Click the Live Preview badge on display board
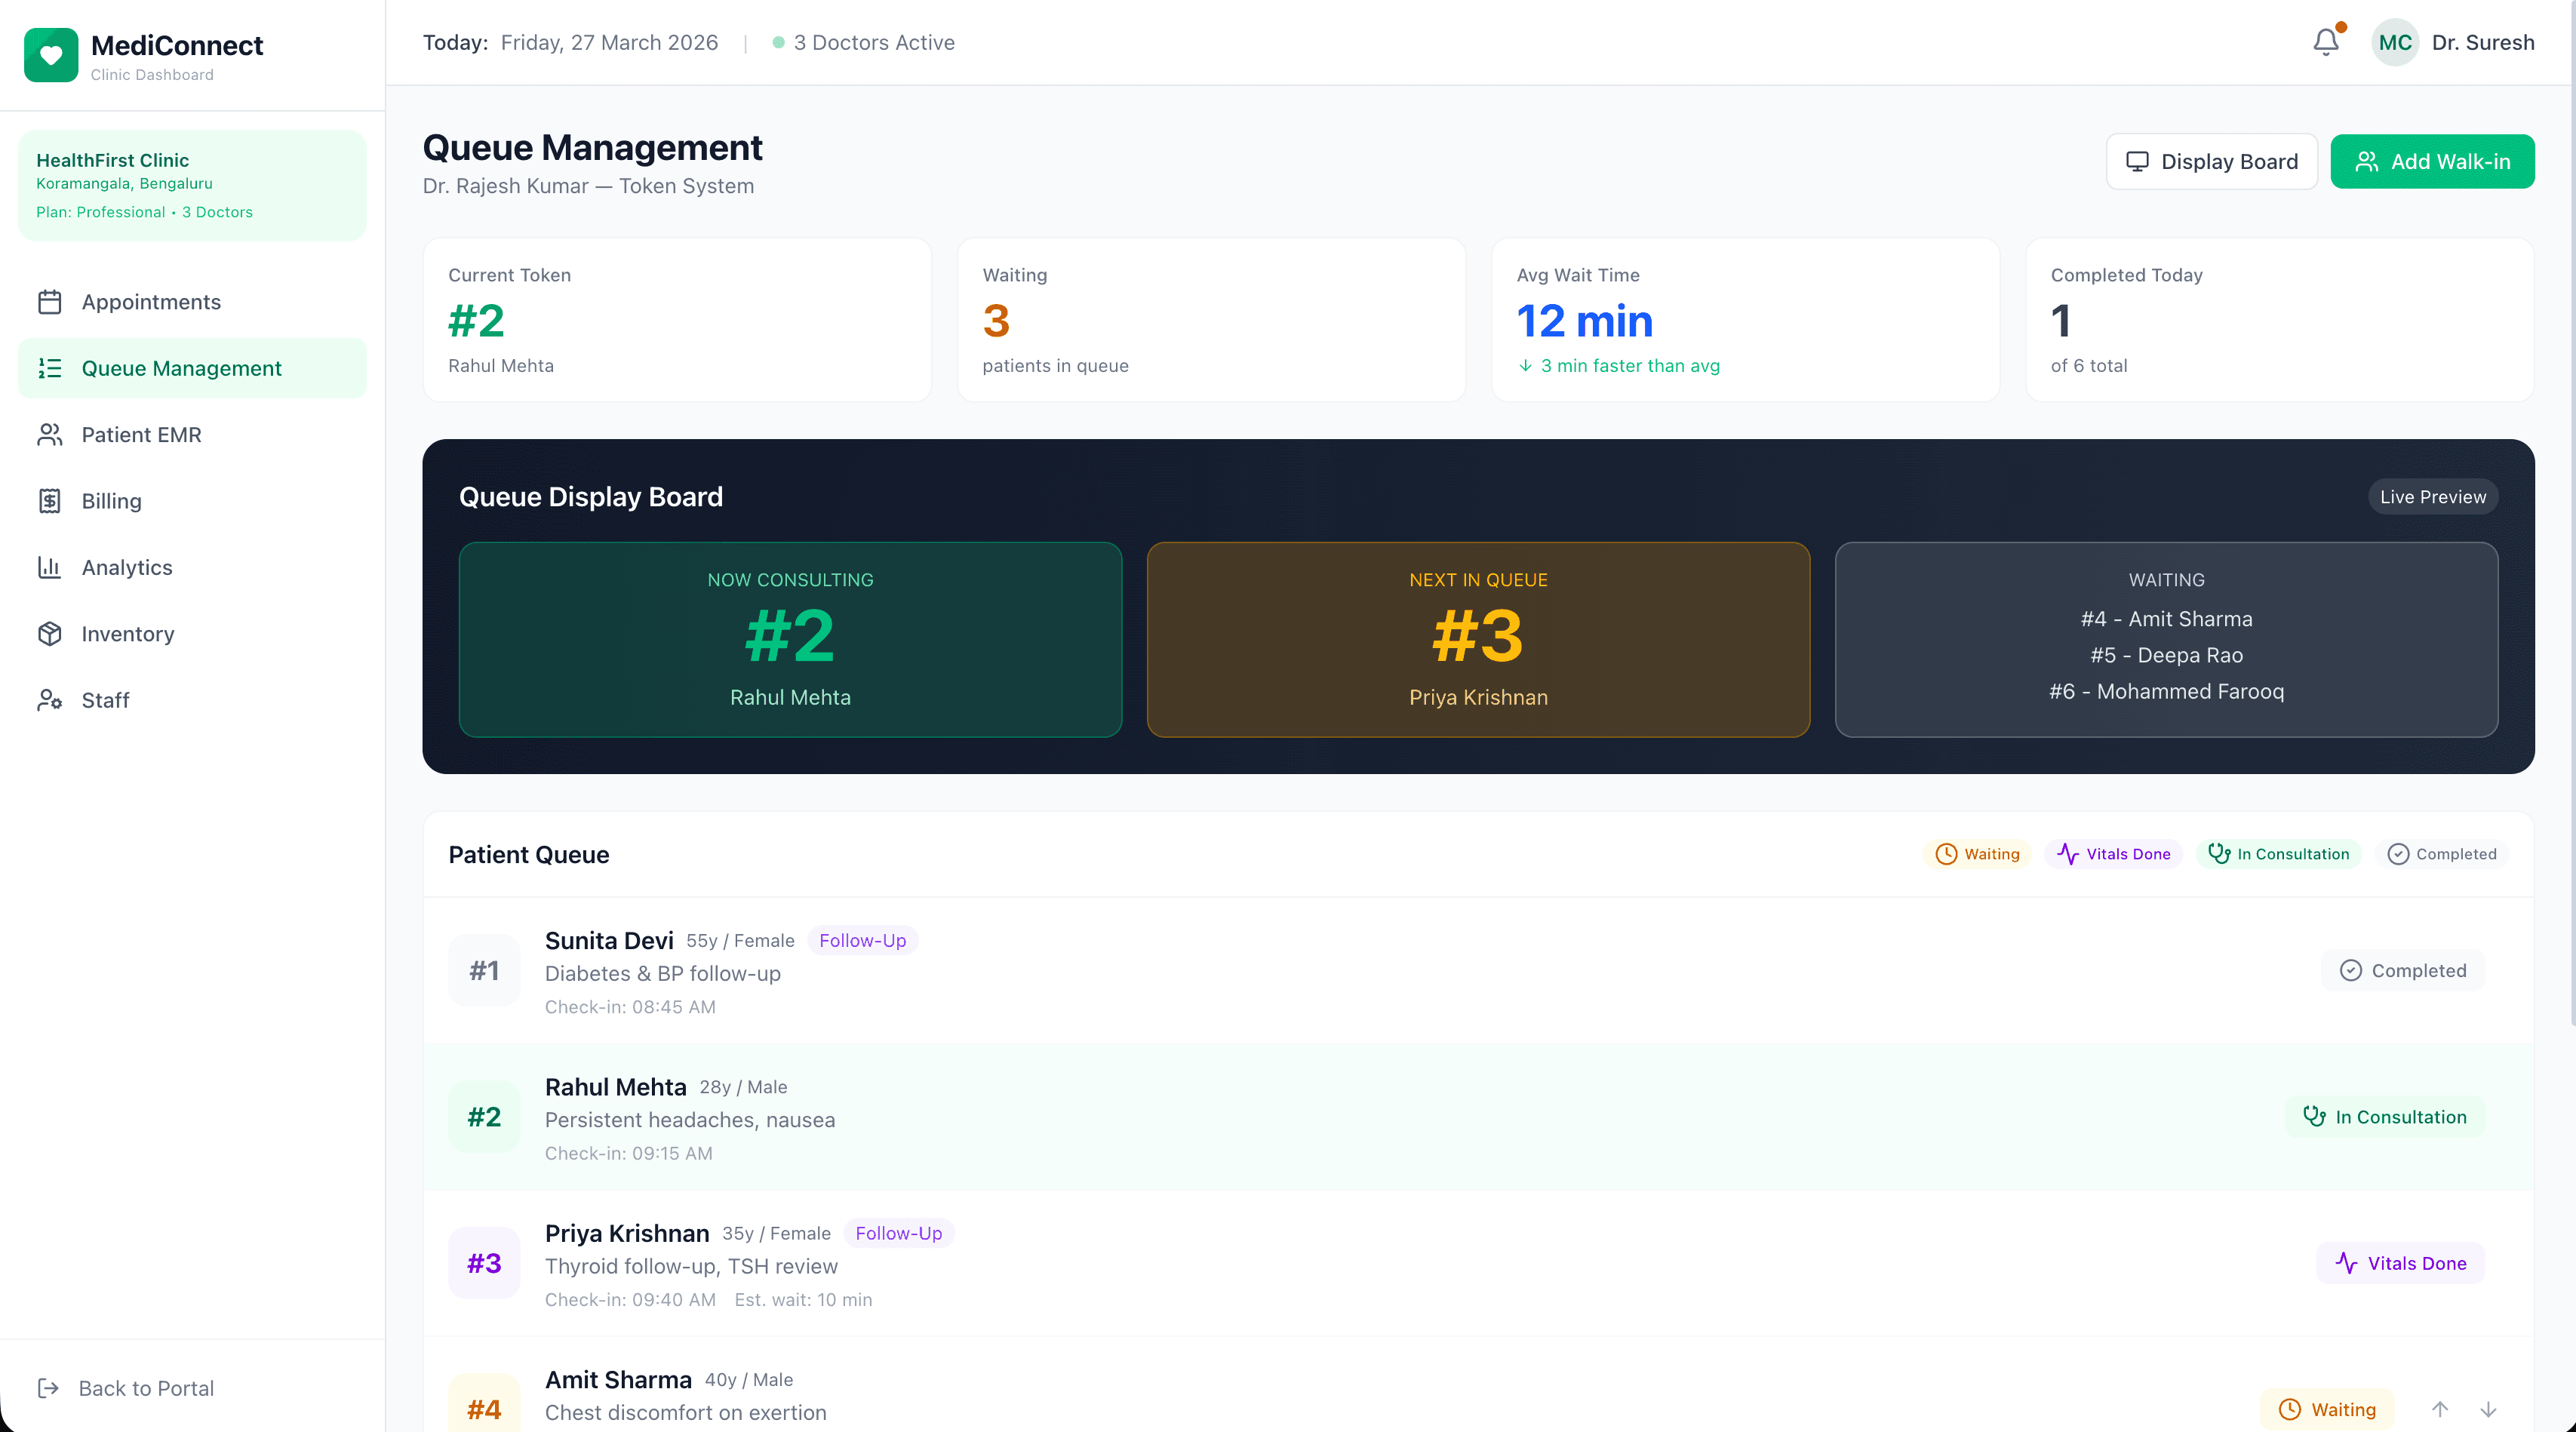The width and height of the screenshot is (2576, 1432). click(2432, 496)
